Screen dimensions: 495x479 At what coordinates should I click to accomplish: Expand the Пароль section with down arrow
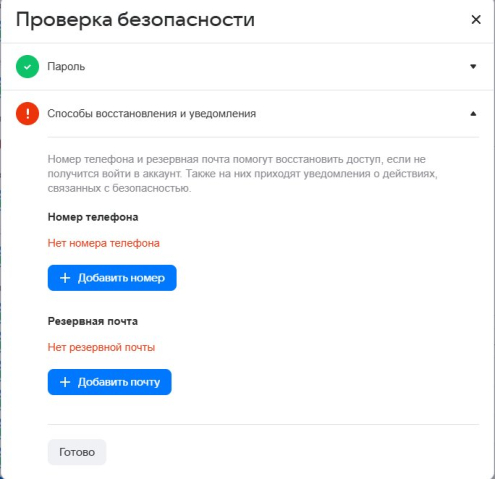coord(473,67)
